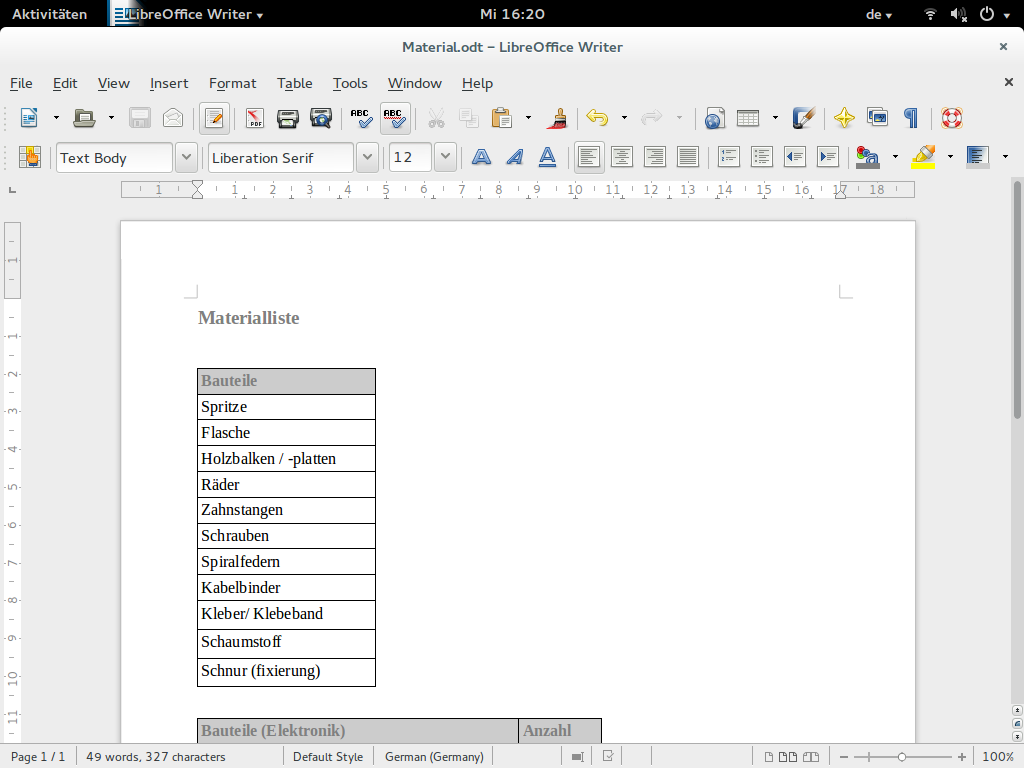Toggle italic formatting
This screenshot has width=1024, height=768.
(x=515, y=157)
